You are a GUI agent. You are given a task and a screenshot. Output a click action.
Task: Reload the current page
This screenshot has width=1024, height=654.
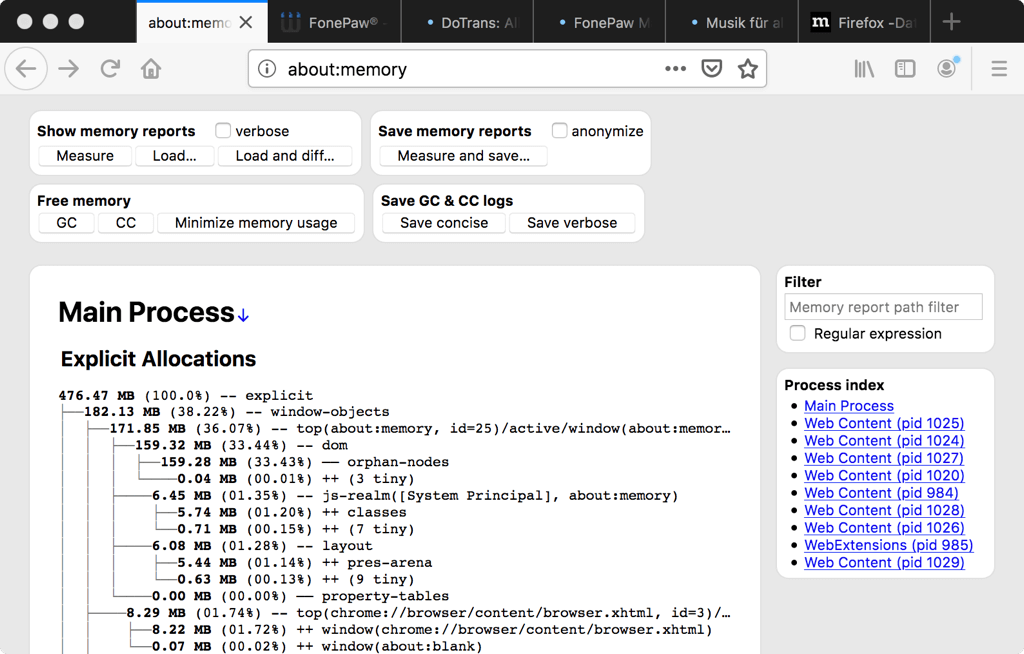pos(110,69)
